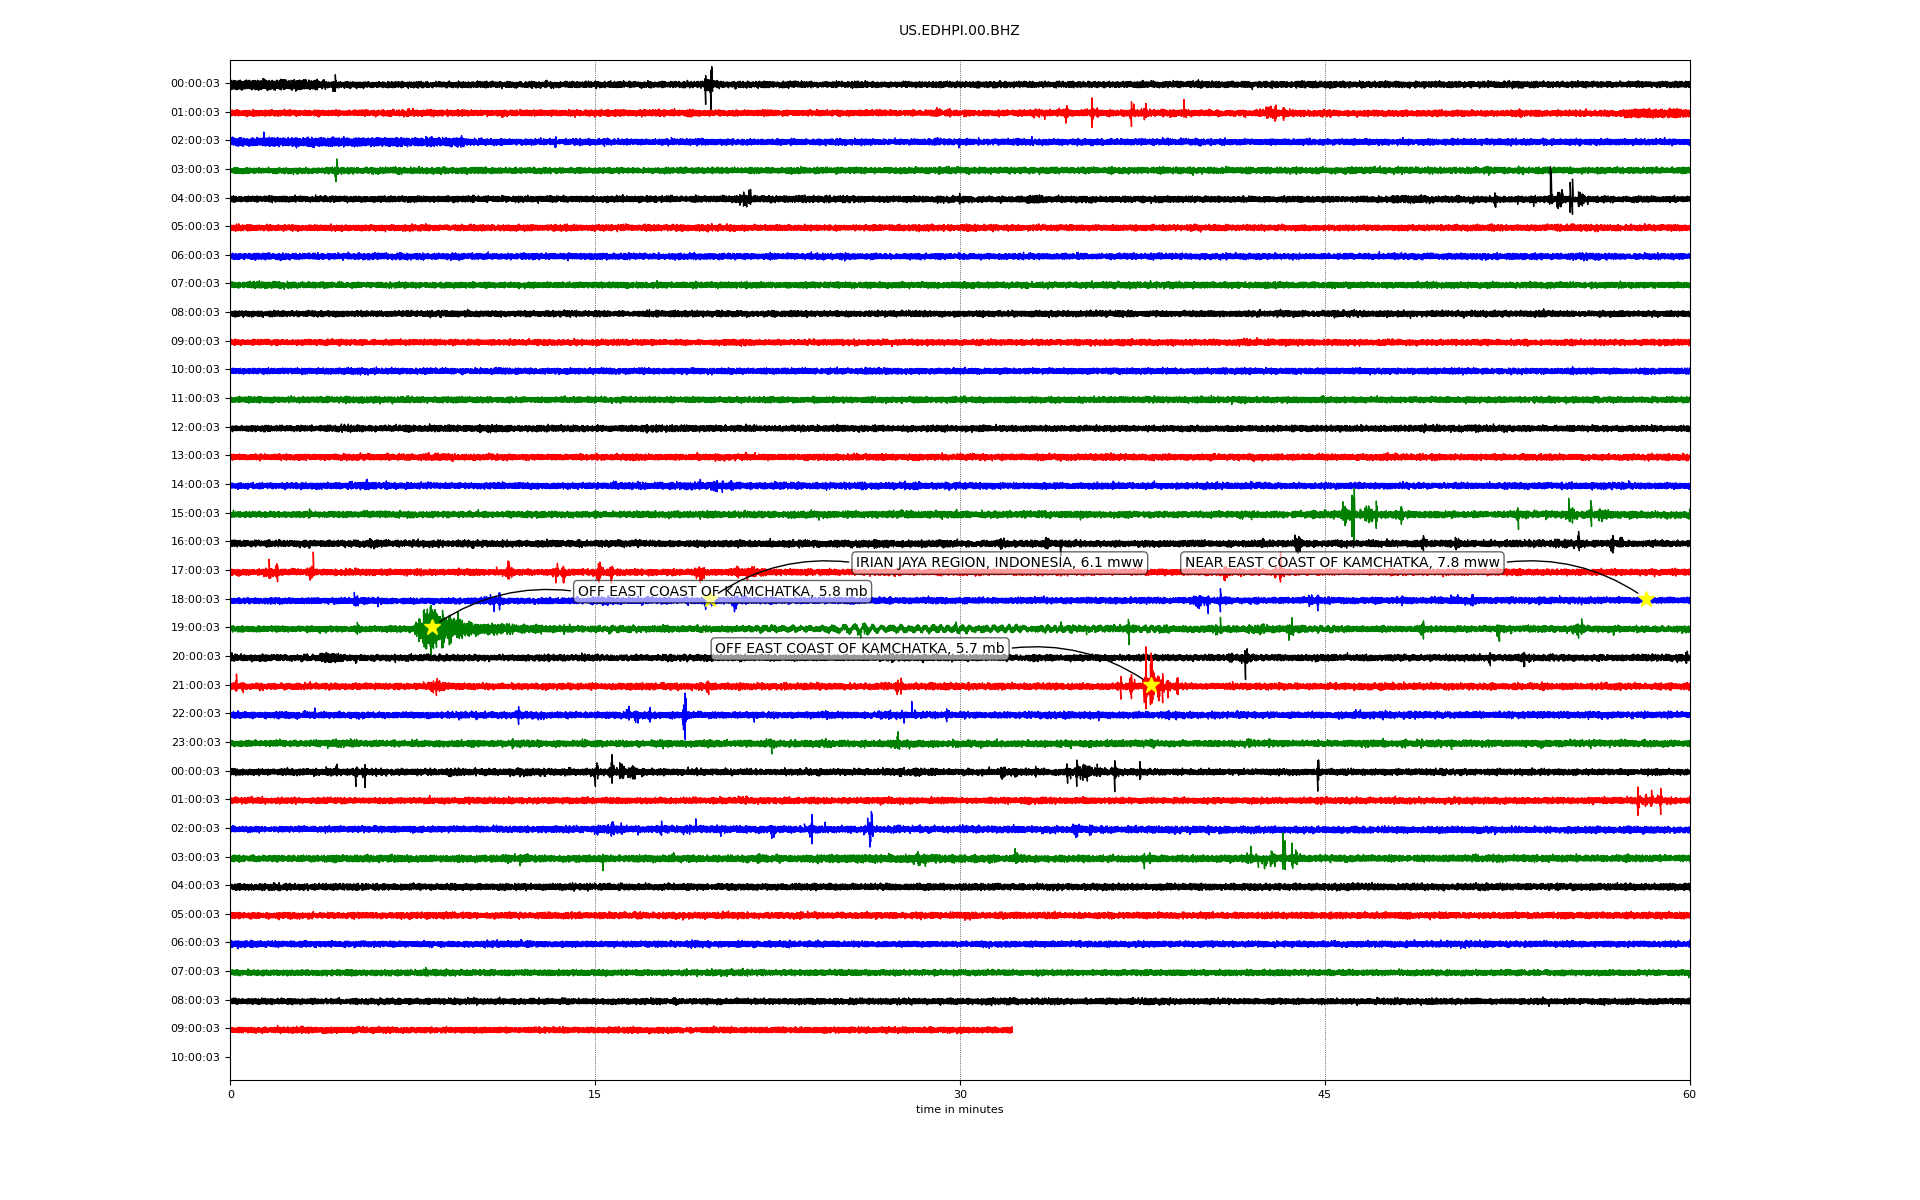Click the 30 tick label on the x-axis
Viewport: 1920px width, 1200px height.
point(960,1094)
